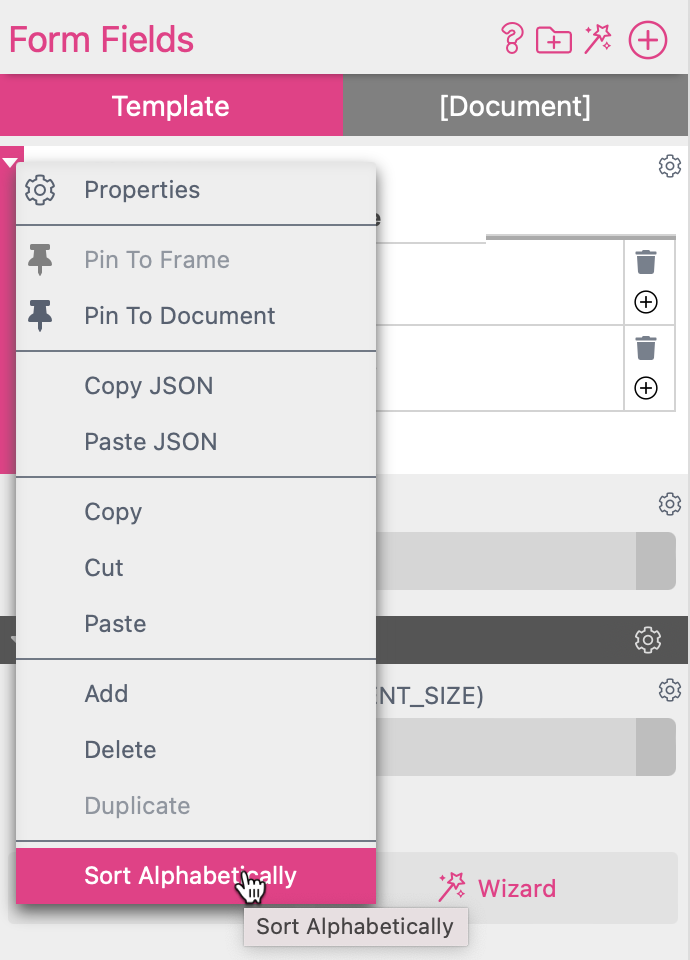Open Properties from the context menu
The width and height of the screenshot is (690, 960).
click(142, 189)
